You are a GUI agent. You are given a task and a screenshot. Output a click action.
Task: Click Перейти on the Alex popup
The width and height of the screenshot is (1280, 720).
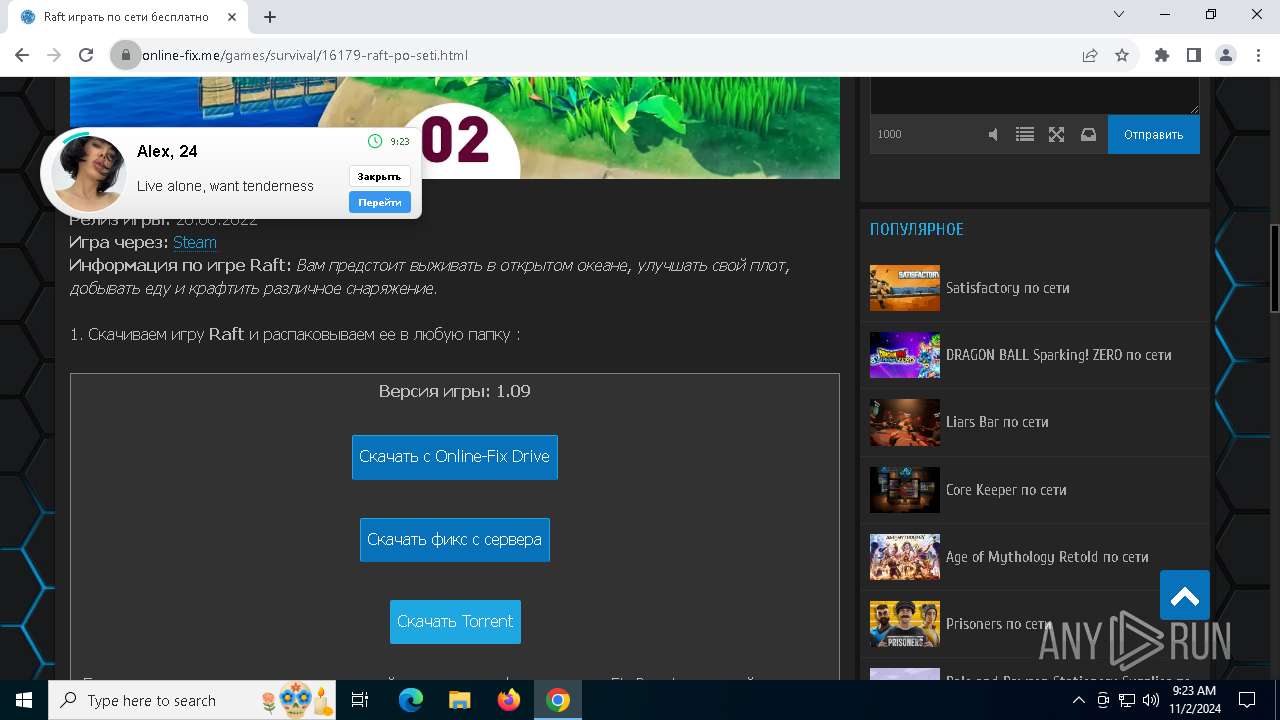click(379, 202)
